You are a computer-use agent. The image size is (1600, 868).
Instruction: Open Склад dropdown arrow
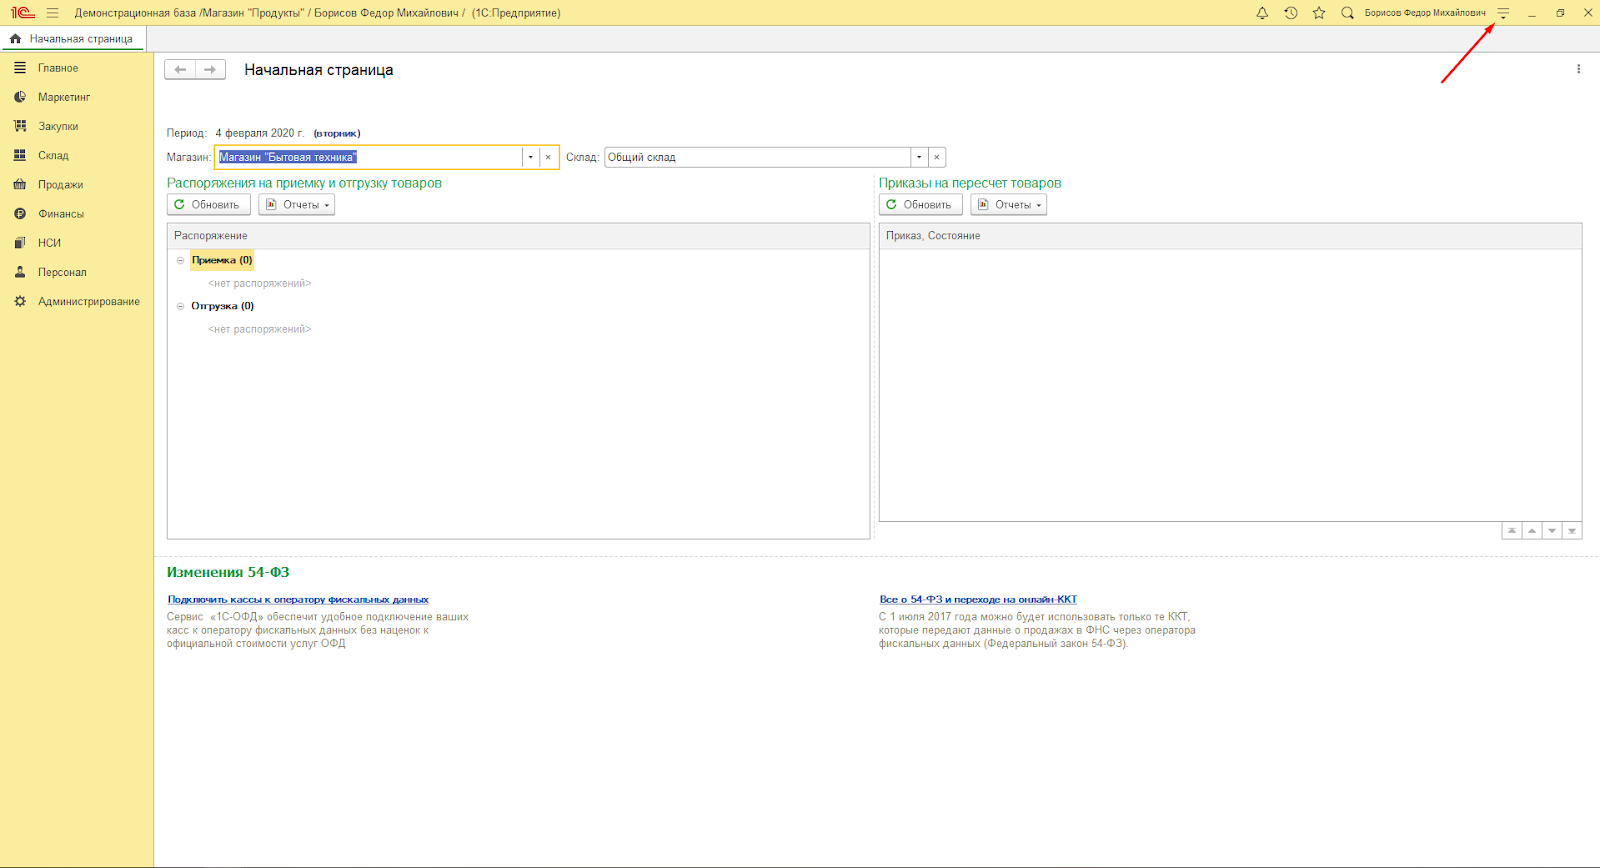[x=919, y=157]
